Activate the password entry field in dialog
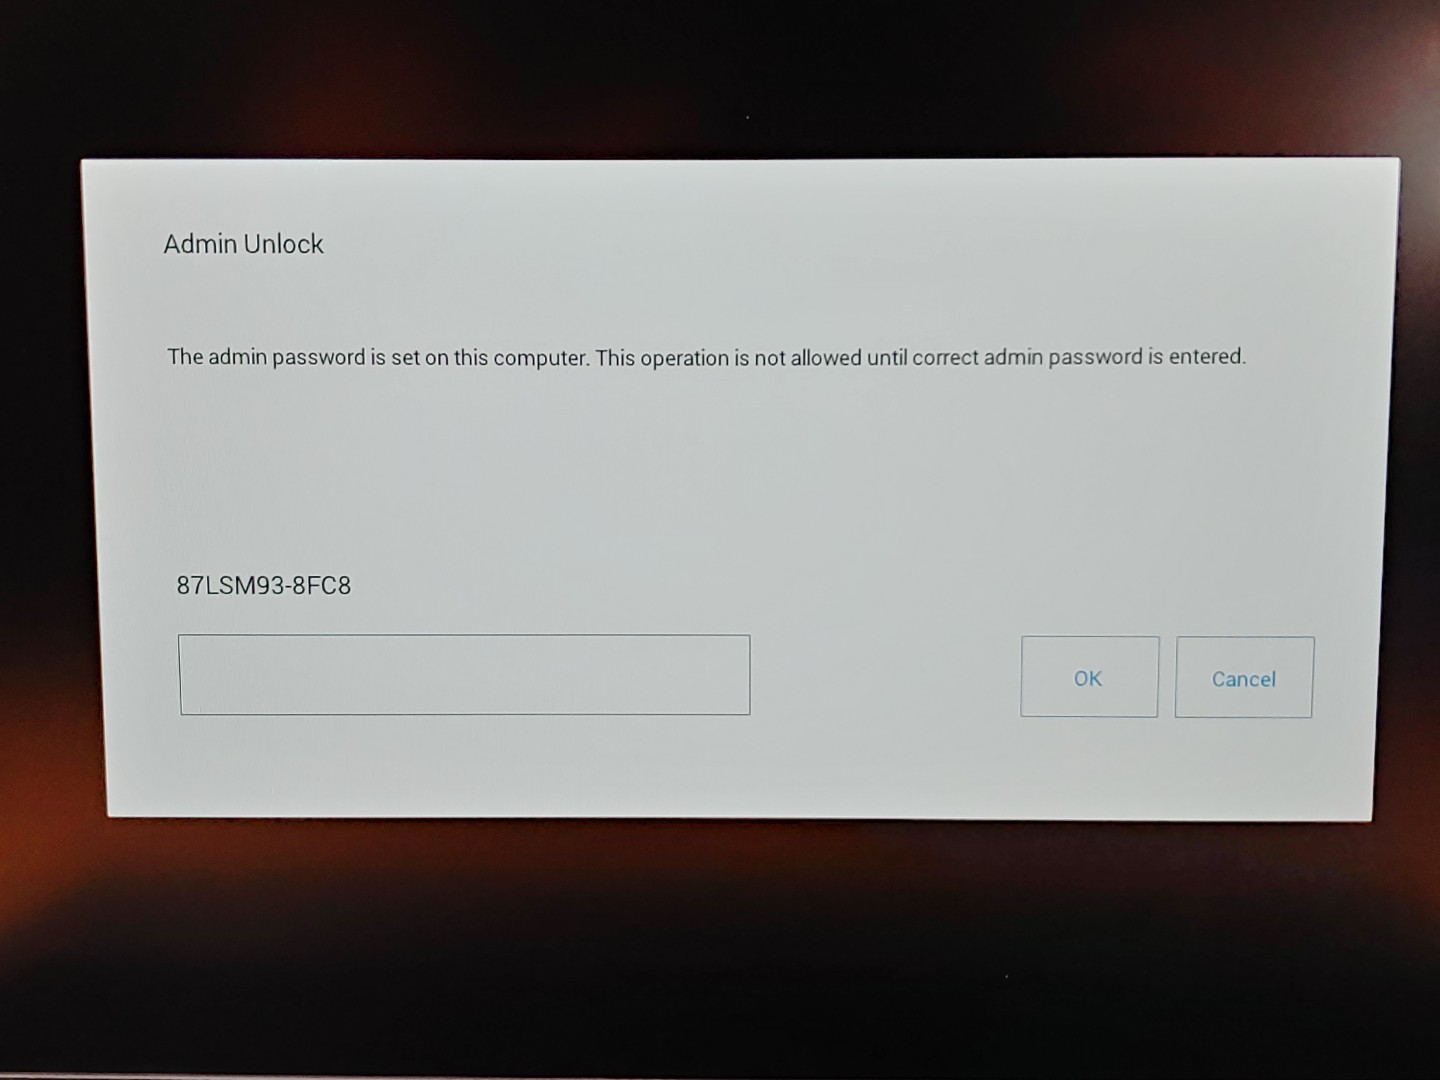1440x1080 pixels. [x=464, y=675]
